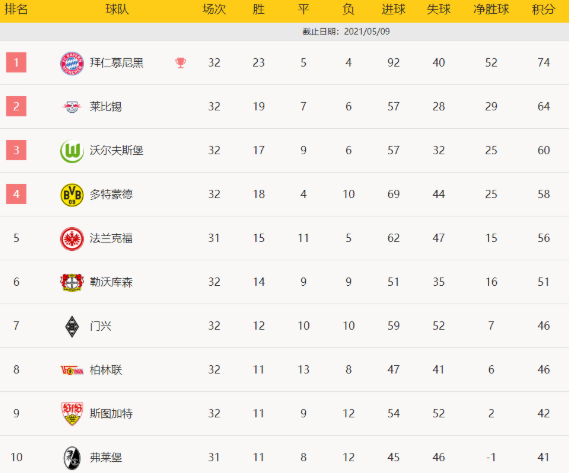Click the Wolfsburg green W logo
569x473 pixels.
72,151
